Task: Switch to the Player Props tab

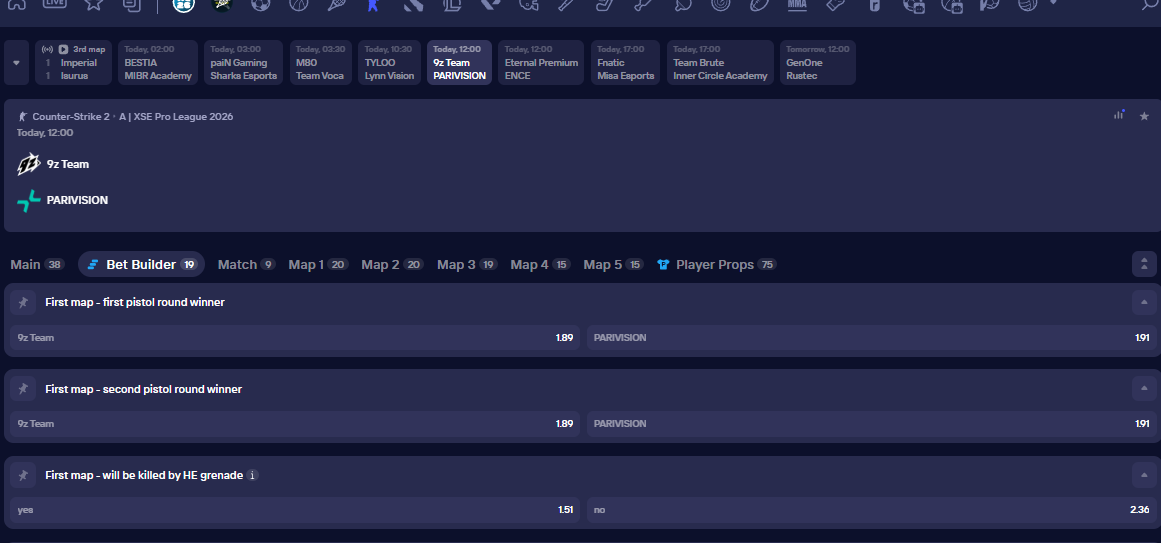Action: click(x=717, y=264)
